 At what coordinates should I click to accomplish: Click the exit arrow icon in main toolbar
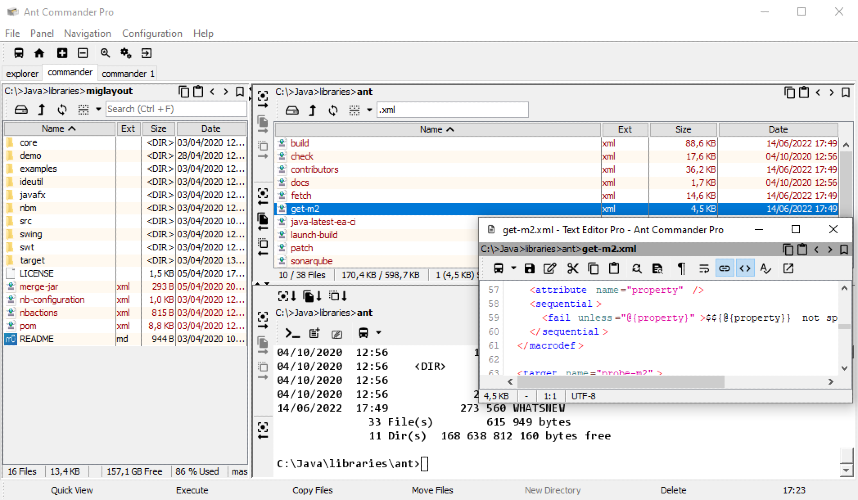146,53
